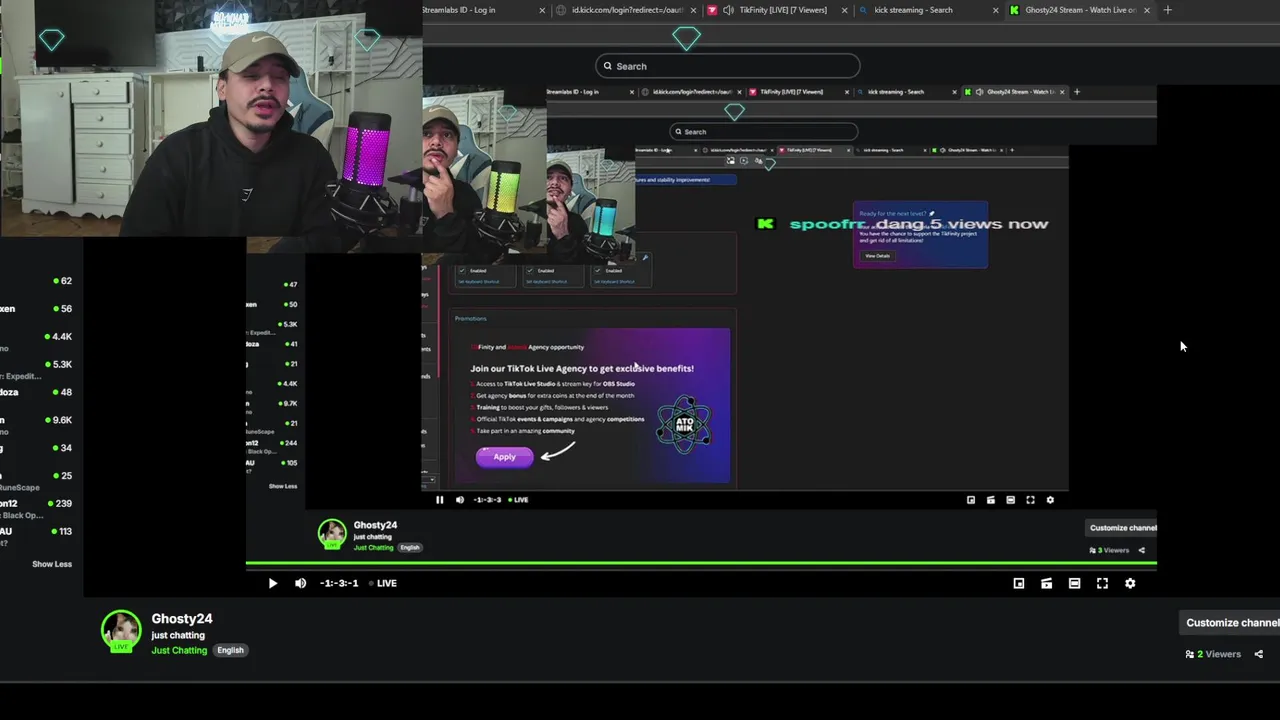Click small Ghosty24 avatar in nested preview

[332, 534]
